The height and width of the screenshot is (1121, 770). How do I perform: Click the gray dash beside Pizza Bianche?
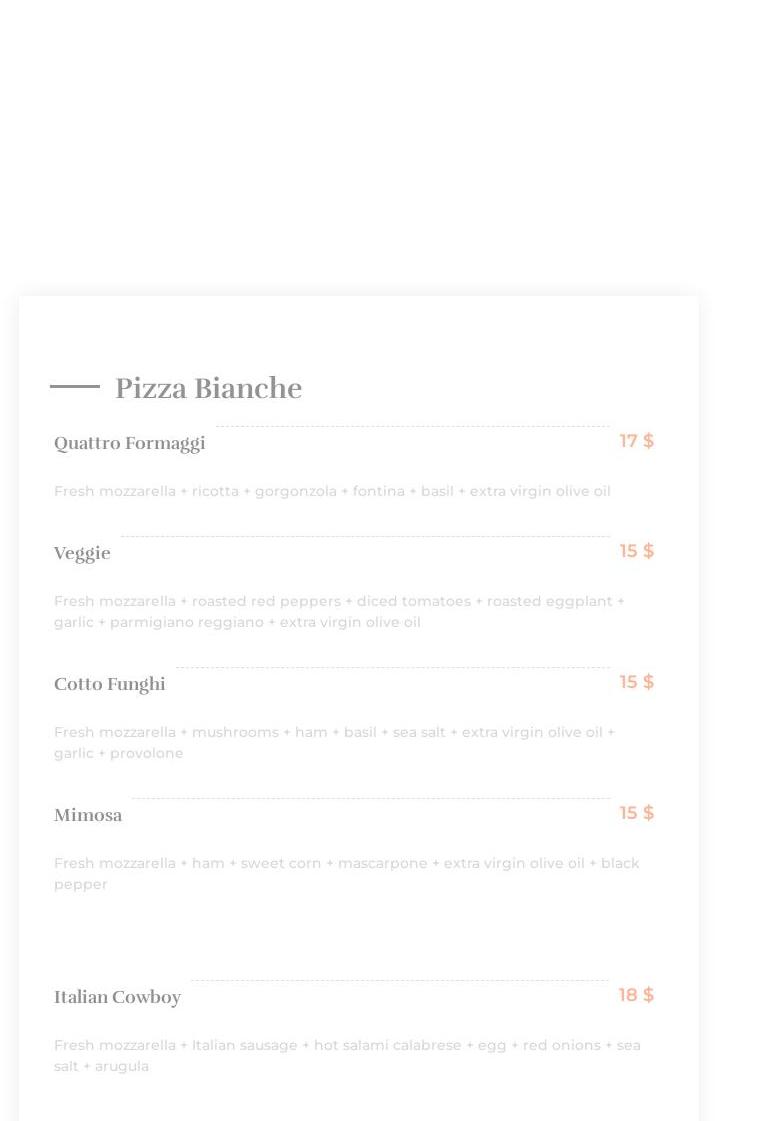tap(75, 386)
